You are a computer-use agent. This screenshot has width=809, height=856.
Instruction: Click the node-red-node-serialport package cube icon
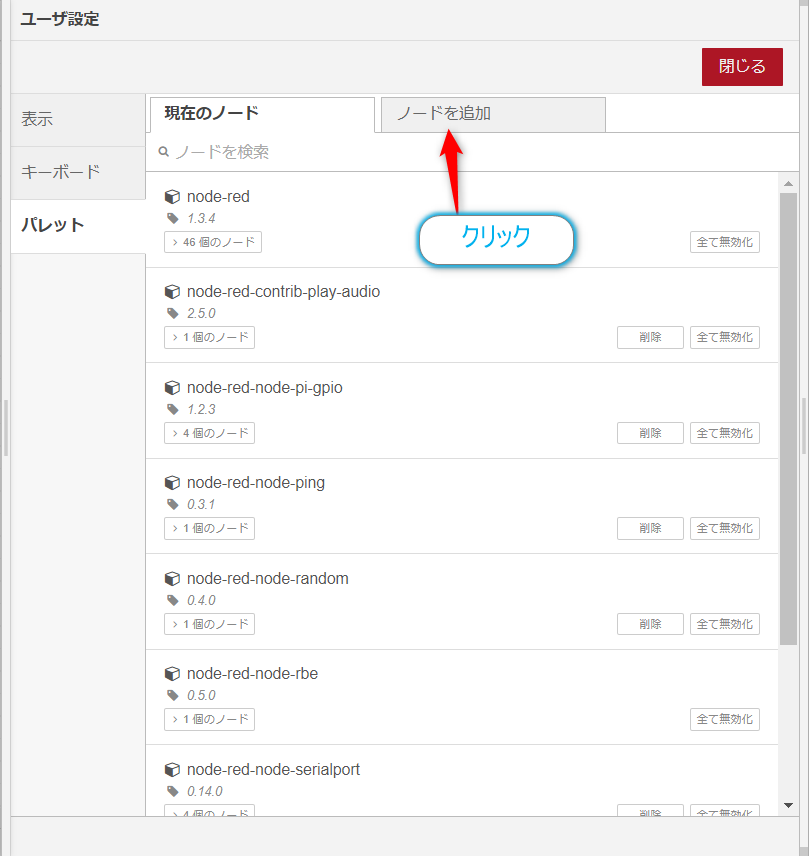pos(172,770)
